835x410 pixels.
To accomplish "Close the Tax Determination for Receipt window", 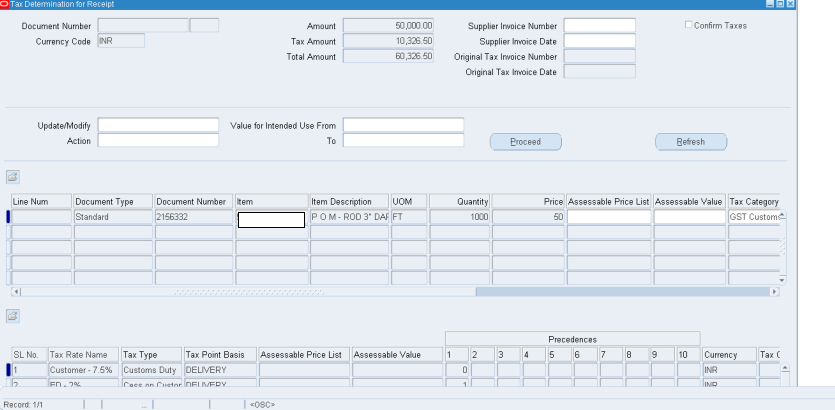I will [x=790, y=4].
